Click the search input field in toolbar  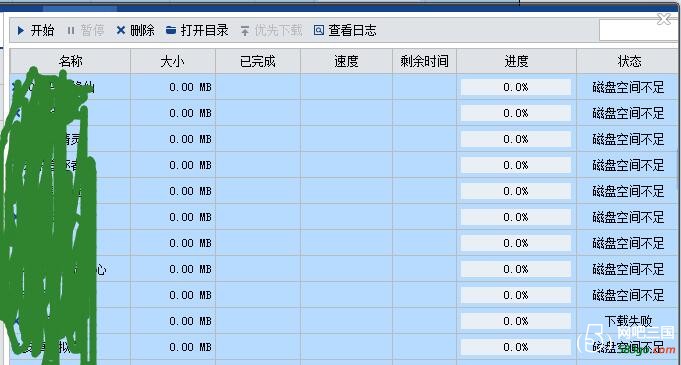tap(638, 30)
